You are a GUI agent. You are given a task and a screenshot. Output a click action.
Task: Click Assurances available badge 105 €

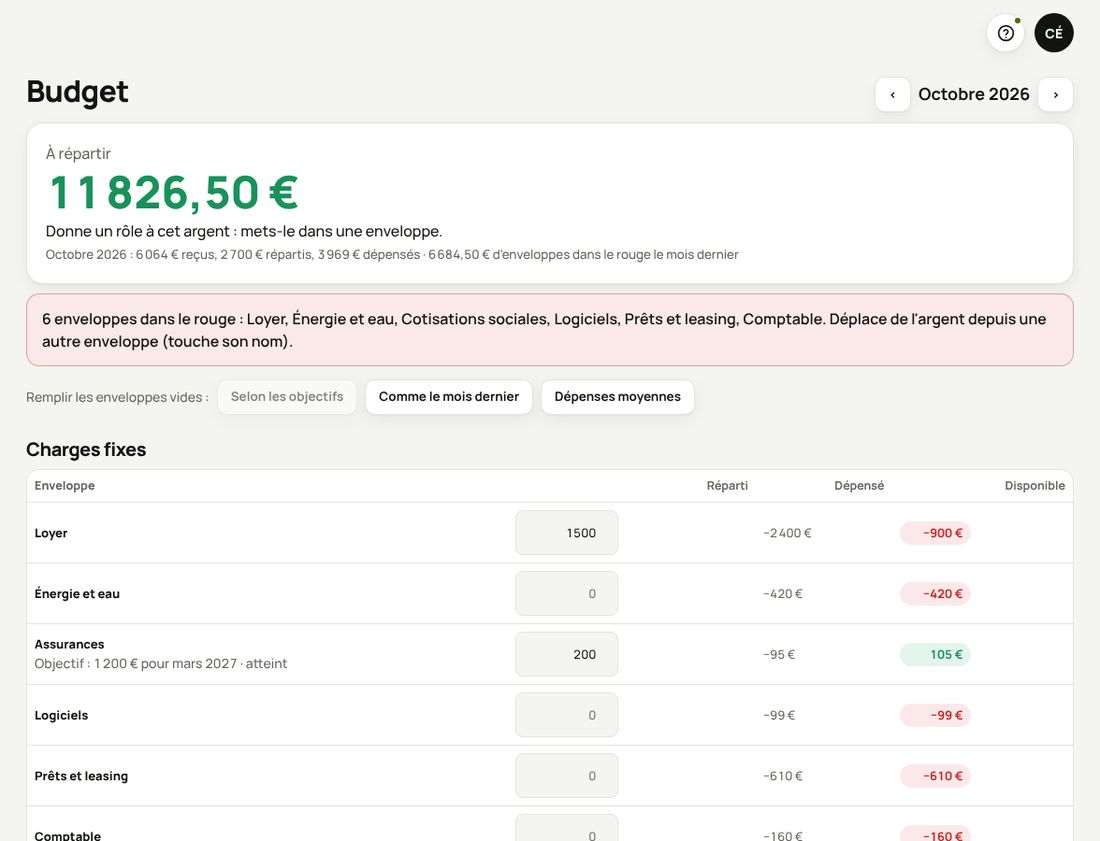[935, 654]
